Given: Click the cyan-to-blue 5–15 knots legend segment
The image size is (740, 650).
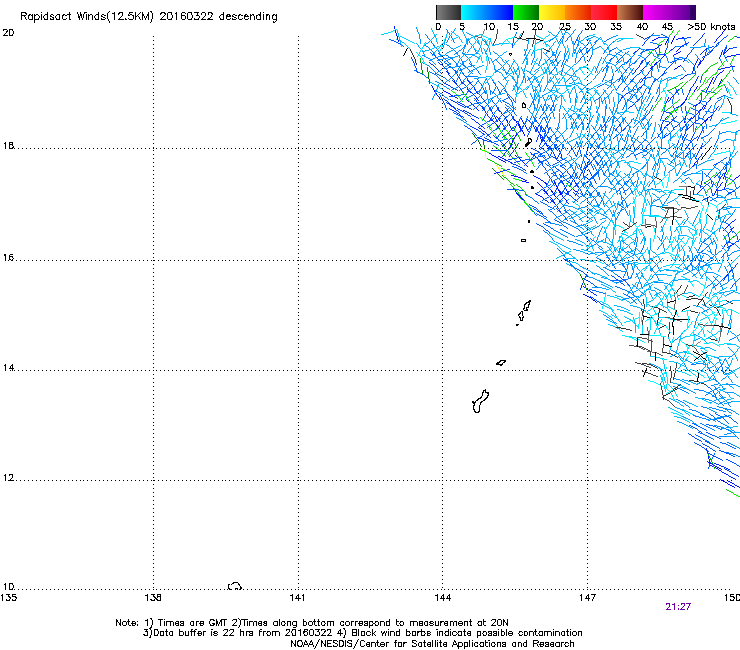Looking at the screenshot, I should point(487,12).
